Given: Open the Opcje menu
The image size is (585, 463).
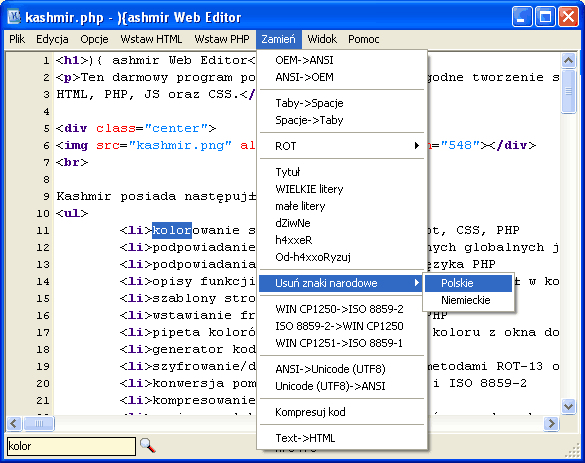Looking at the screenshot, I should (x=94, y=39).
